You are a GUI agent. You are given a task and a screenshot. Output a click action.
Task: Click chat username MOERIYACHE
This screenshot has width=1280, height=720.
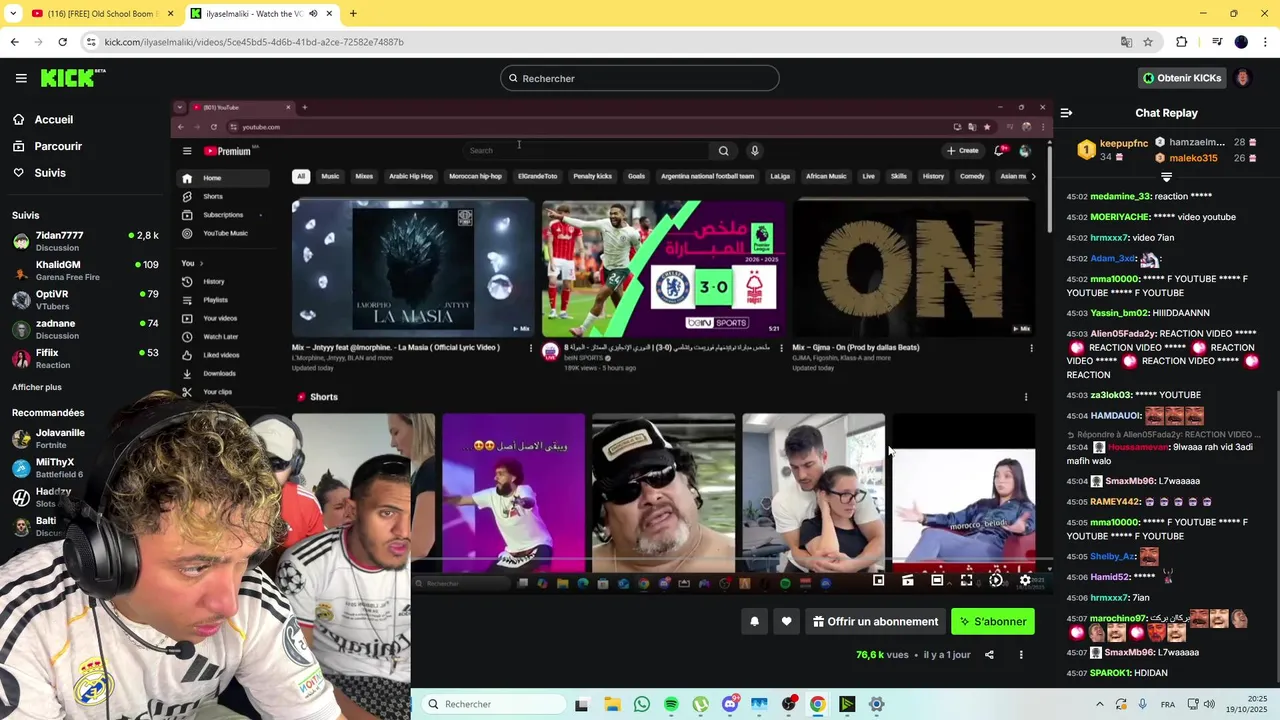[x=1119, y=217]
